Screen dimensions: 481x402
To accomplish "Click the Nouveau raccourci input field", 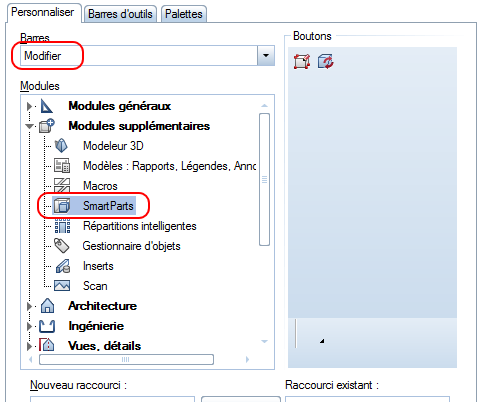I will (112, 399).
